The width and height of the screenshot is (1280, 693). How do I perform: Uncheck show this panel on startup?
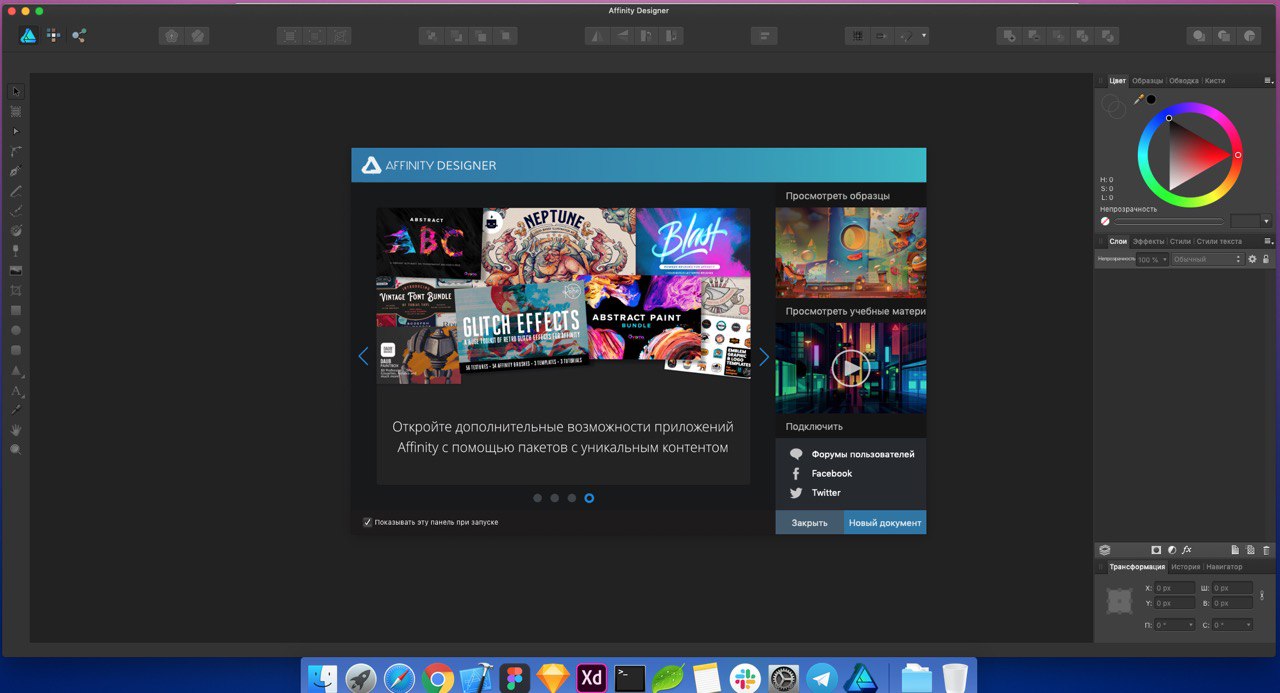coord(367,522)
